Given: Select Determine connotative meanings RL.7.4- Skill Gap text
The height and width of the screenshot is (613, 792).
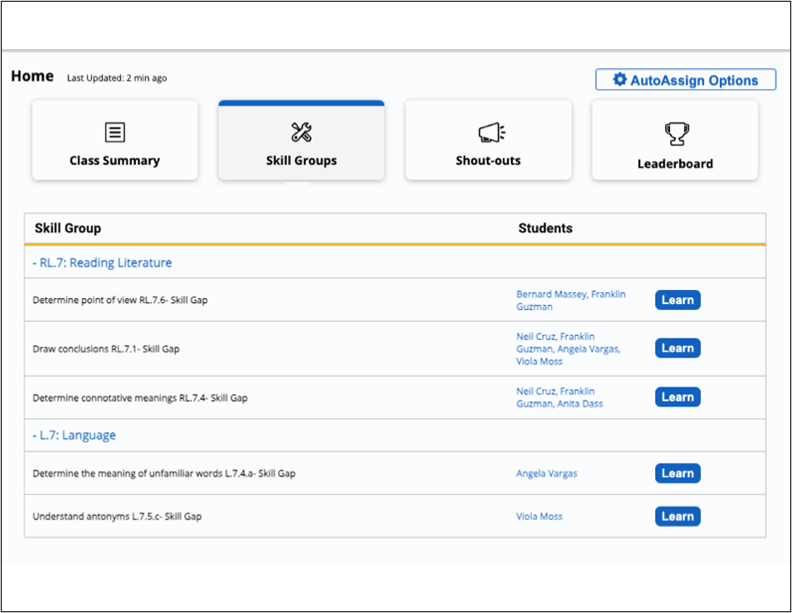Looking at the screenshot, I should click(x=140, y=398).
